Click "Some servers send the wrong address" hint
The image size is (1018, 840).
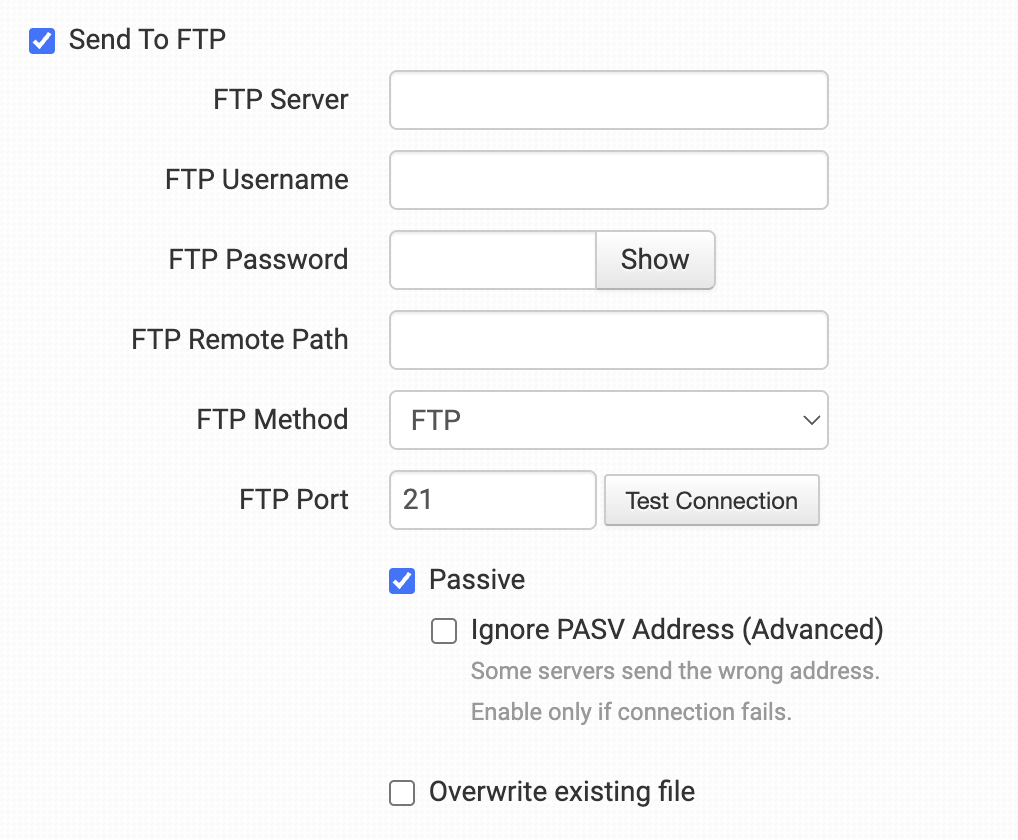(675, 671)
